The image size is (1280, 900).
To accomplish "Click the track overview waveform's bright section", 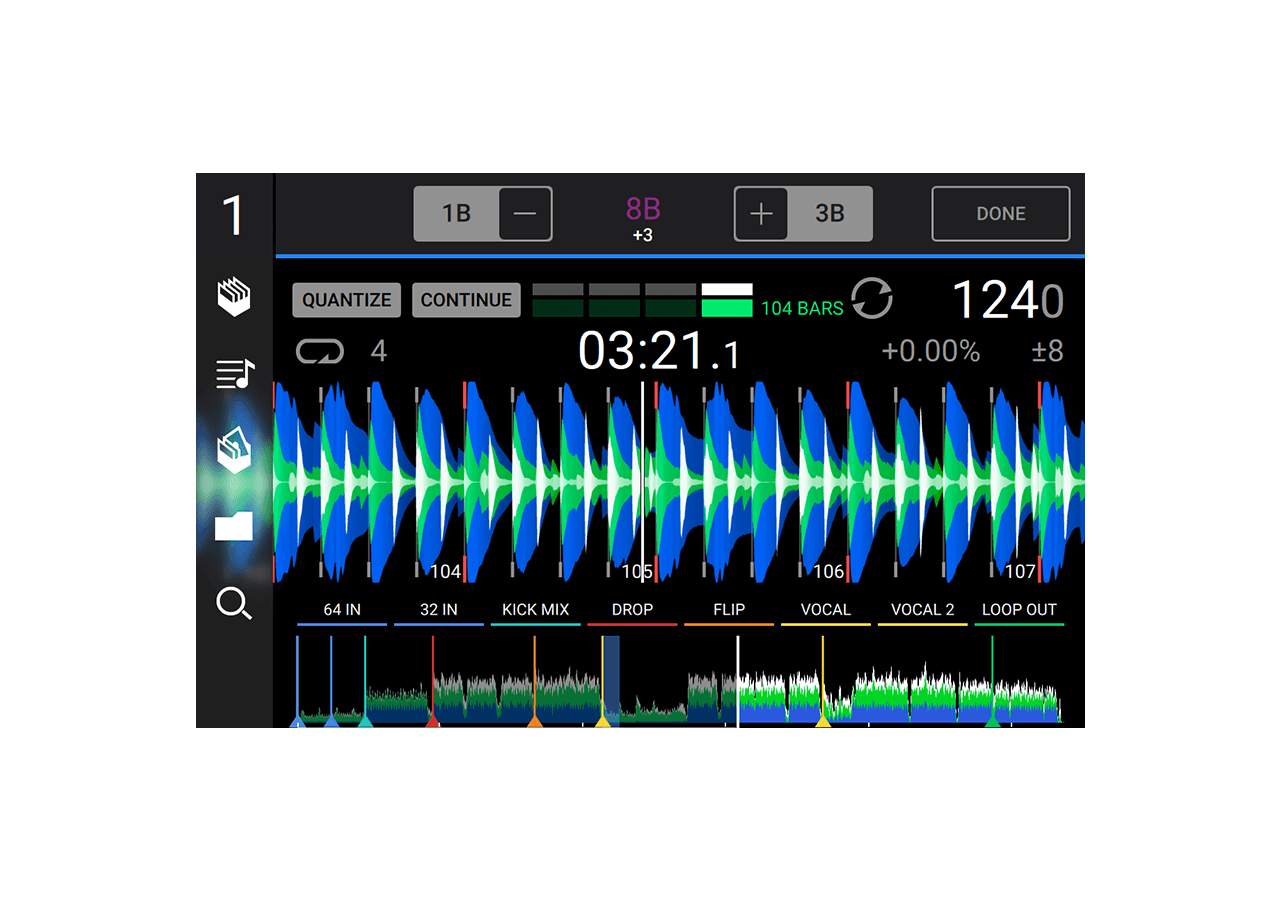I will pos(900,695).
